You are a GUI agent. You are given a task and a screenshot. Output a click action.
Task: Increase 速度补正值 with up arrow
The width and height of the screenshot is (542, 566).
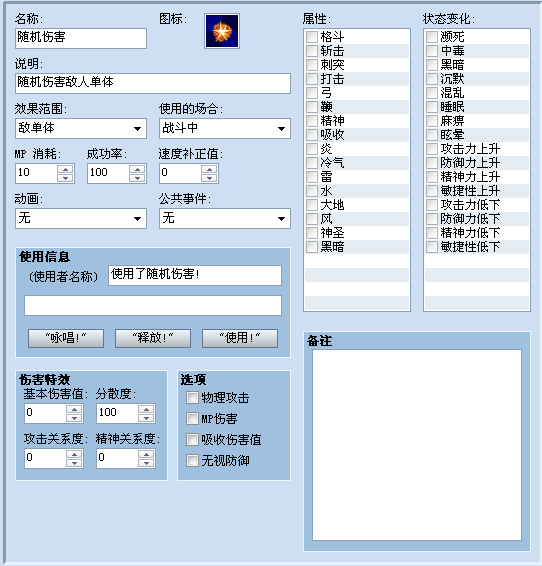click(209, 169)
